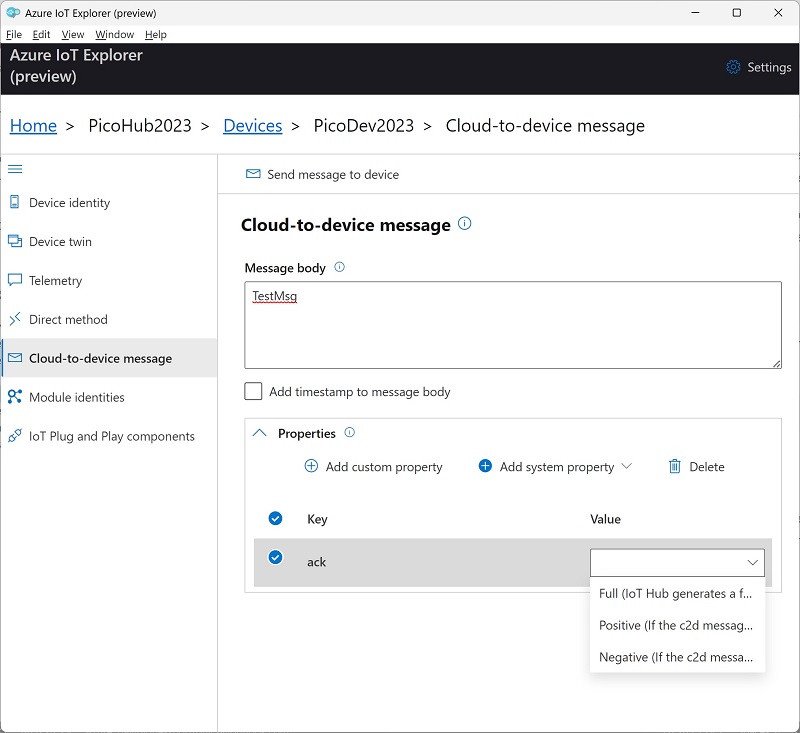
Task: Click info icon beside Message body label
Action: pyautogui.click(x=339, y=267)
